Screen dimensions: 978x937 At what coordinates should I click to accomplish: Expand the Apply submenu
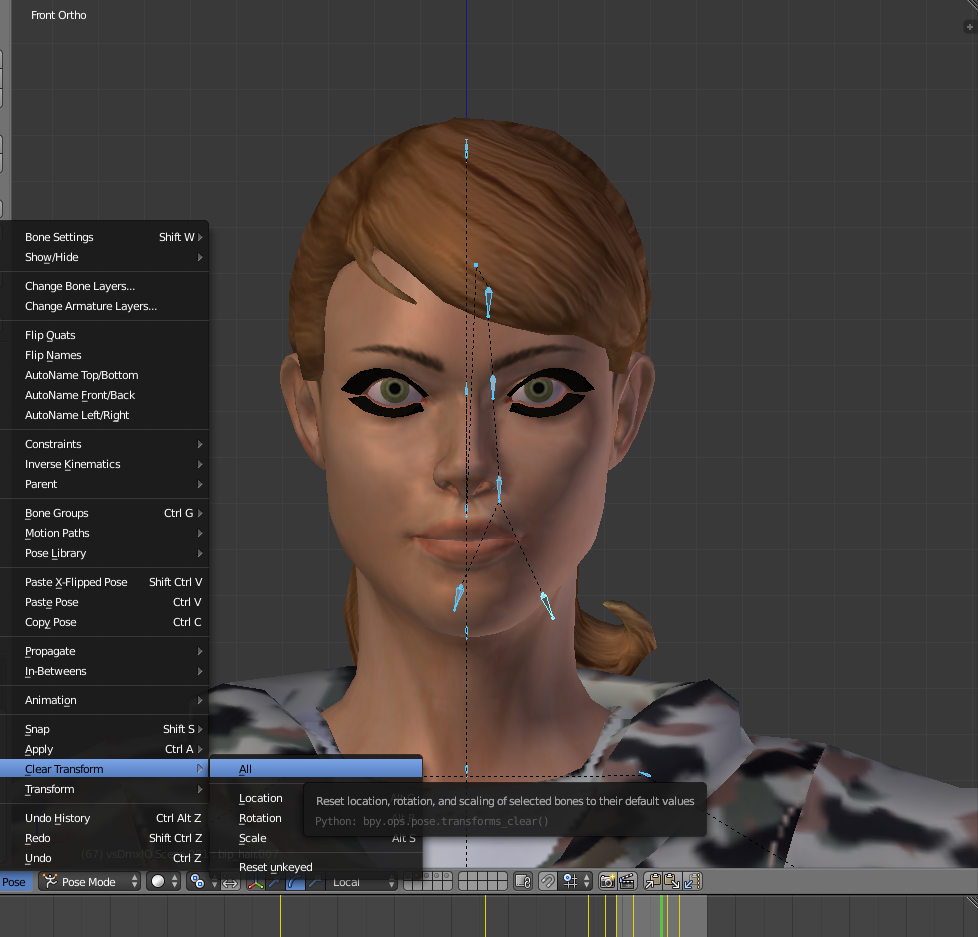[x=104, y=749]
